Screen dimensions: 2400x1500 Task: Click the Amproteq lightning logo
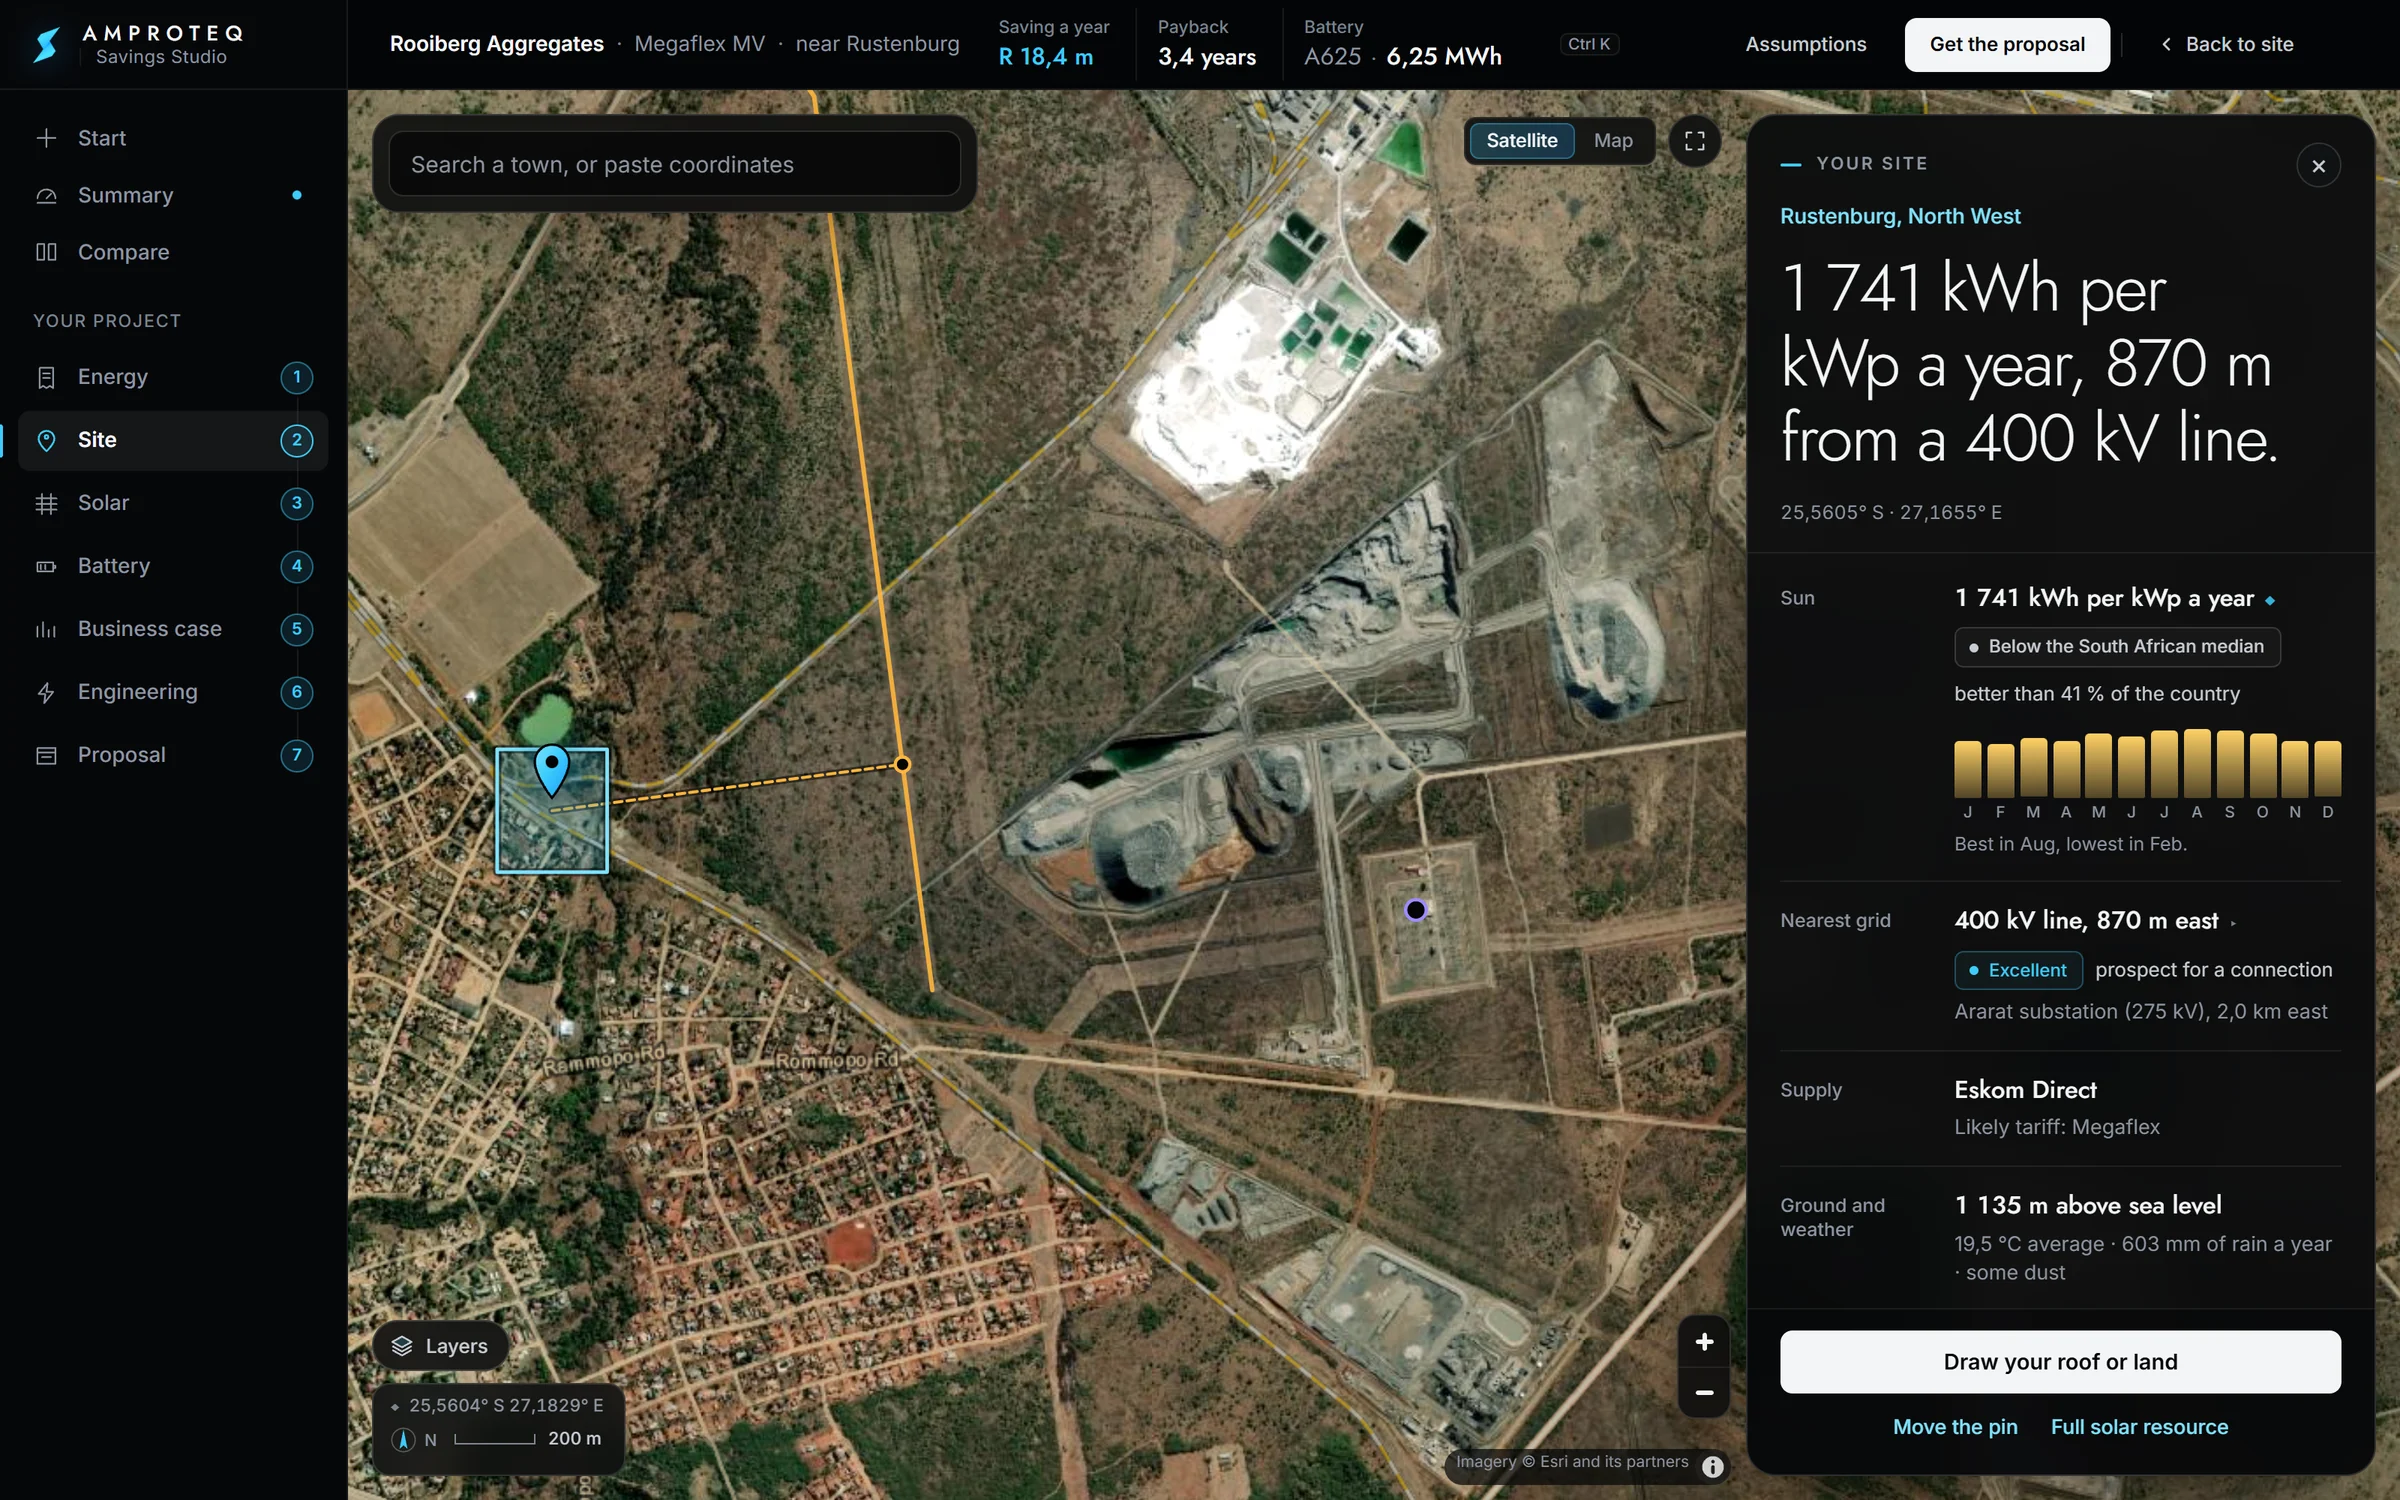coord(46,44)
